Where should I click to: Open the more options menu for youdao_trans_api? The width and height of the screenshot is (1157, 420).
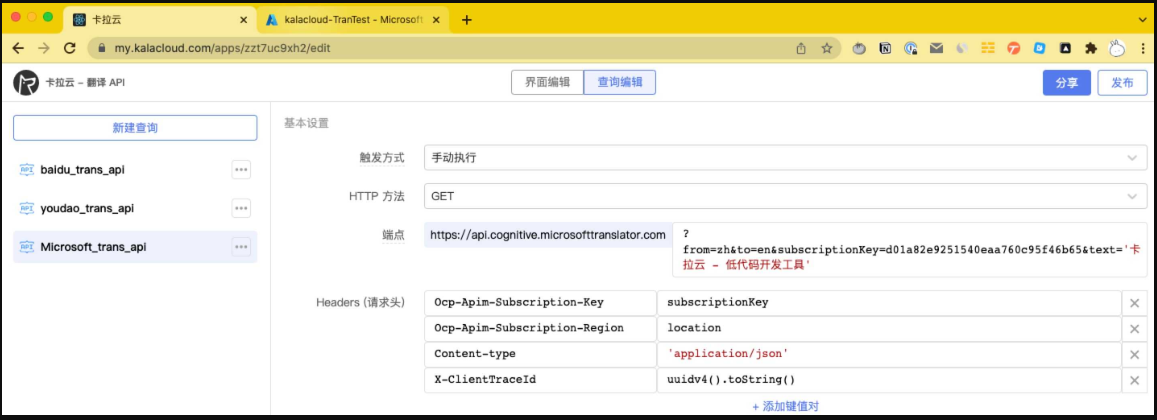click(241, 208)
